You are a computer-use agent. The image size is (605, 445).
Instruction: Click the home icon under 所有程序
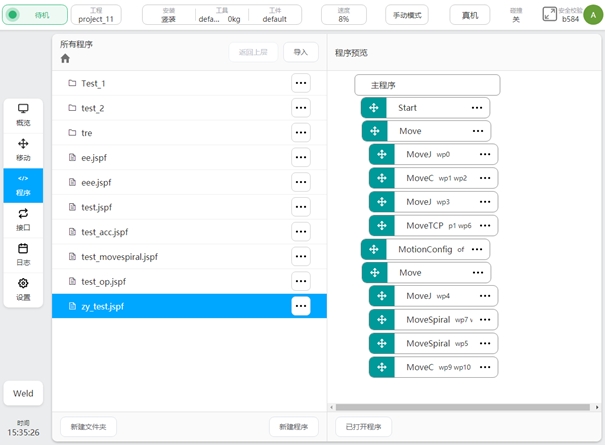[x=66, y=59]
